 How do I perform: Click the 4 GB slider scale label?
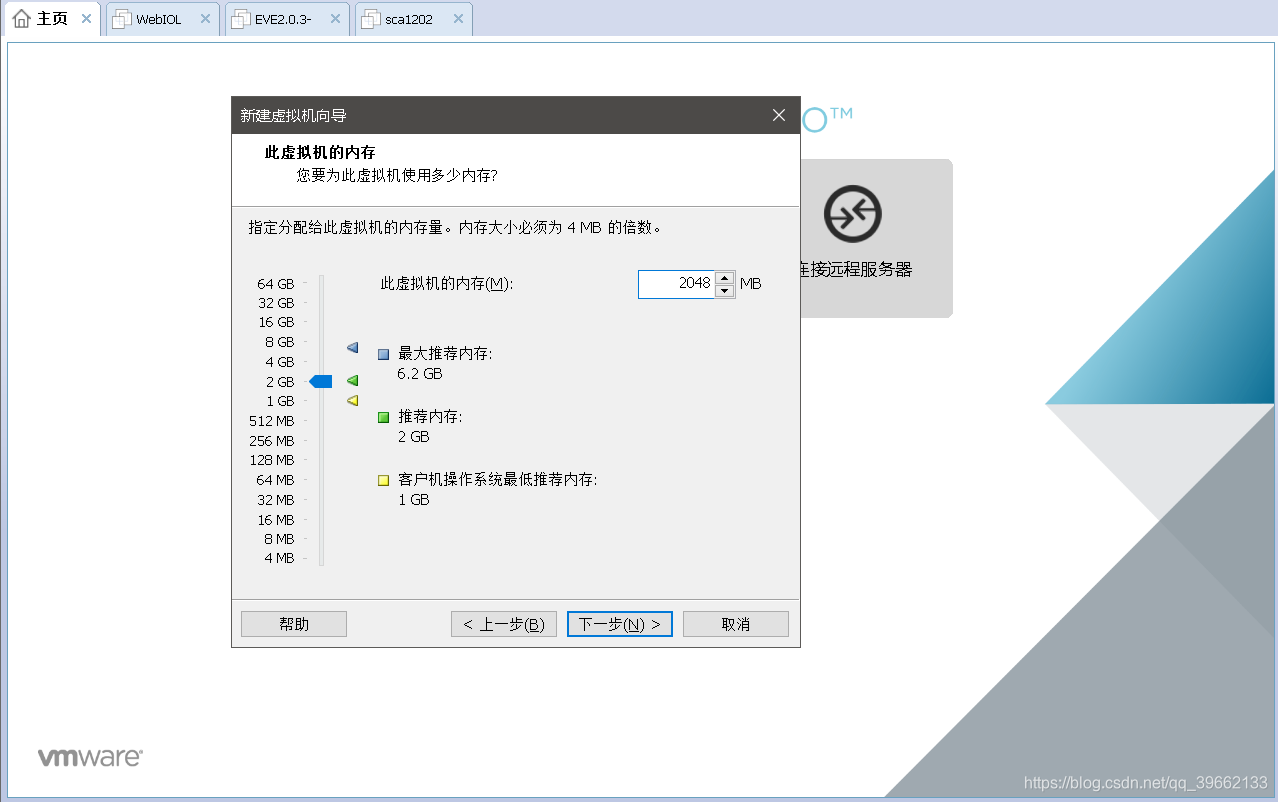[279, 362]
